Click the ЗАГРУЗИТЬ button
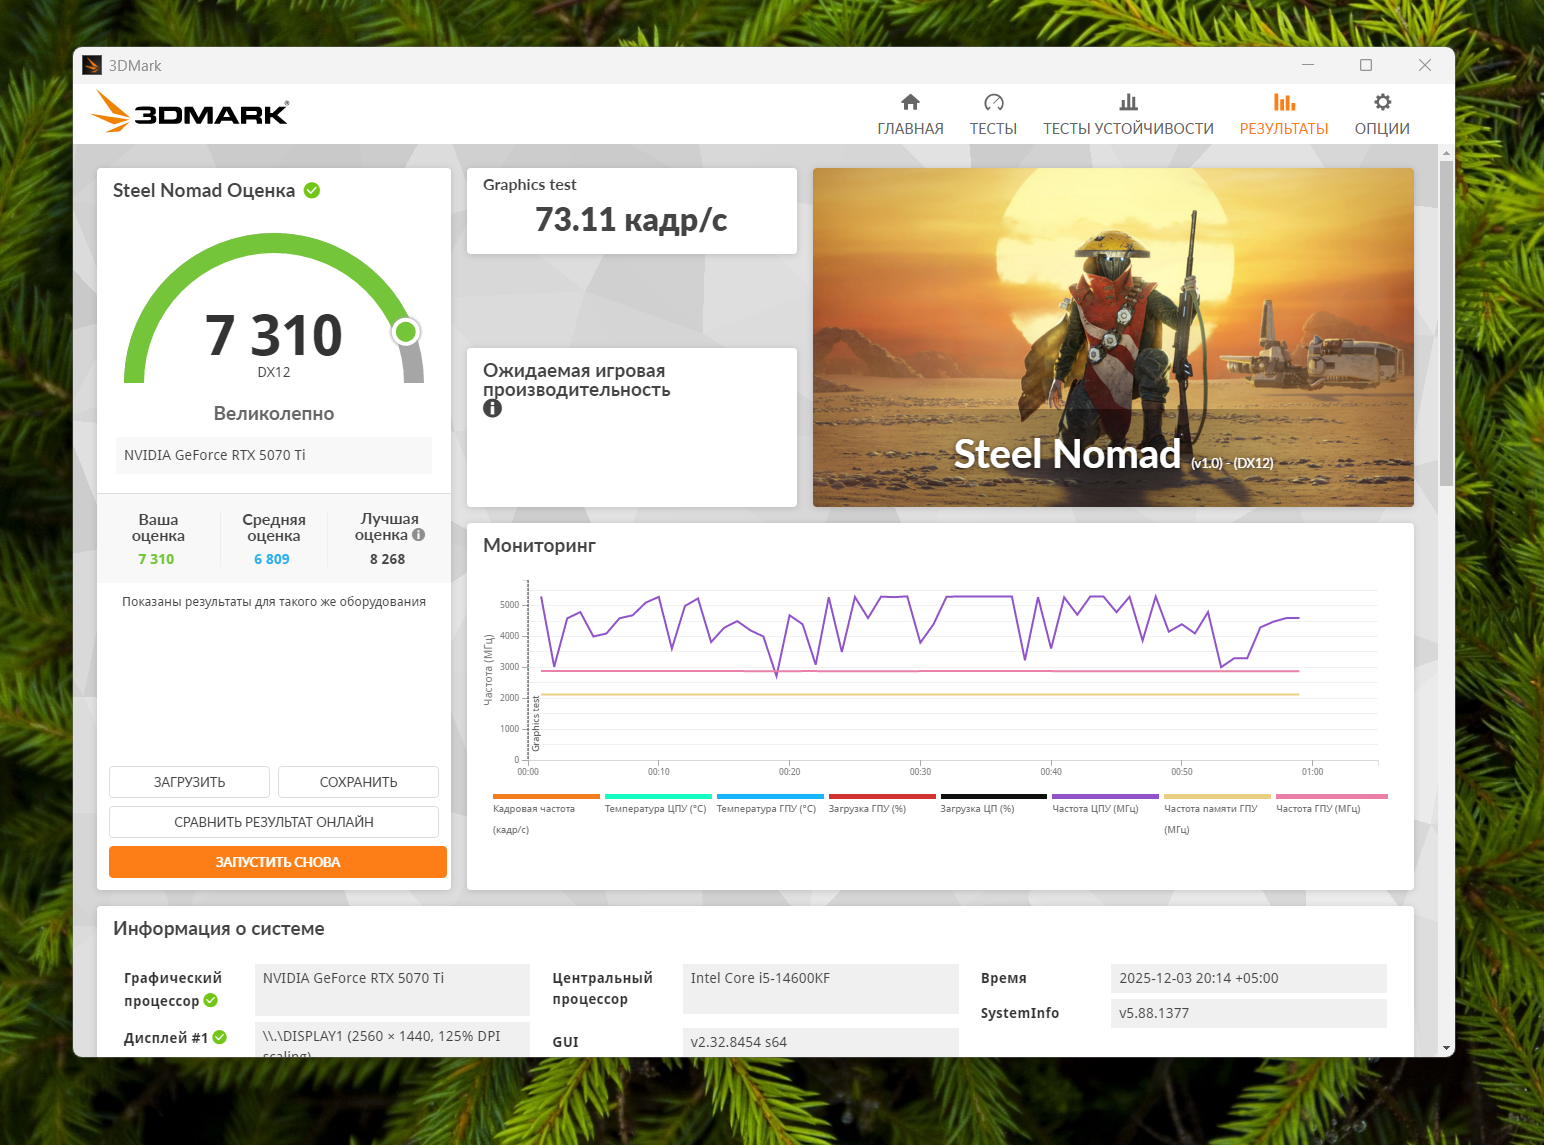The image size is (1544, 1145). 189,782
